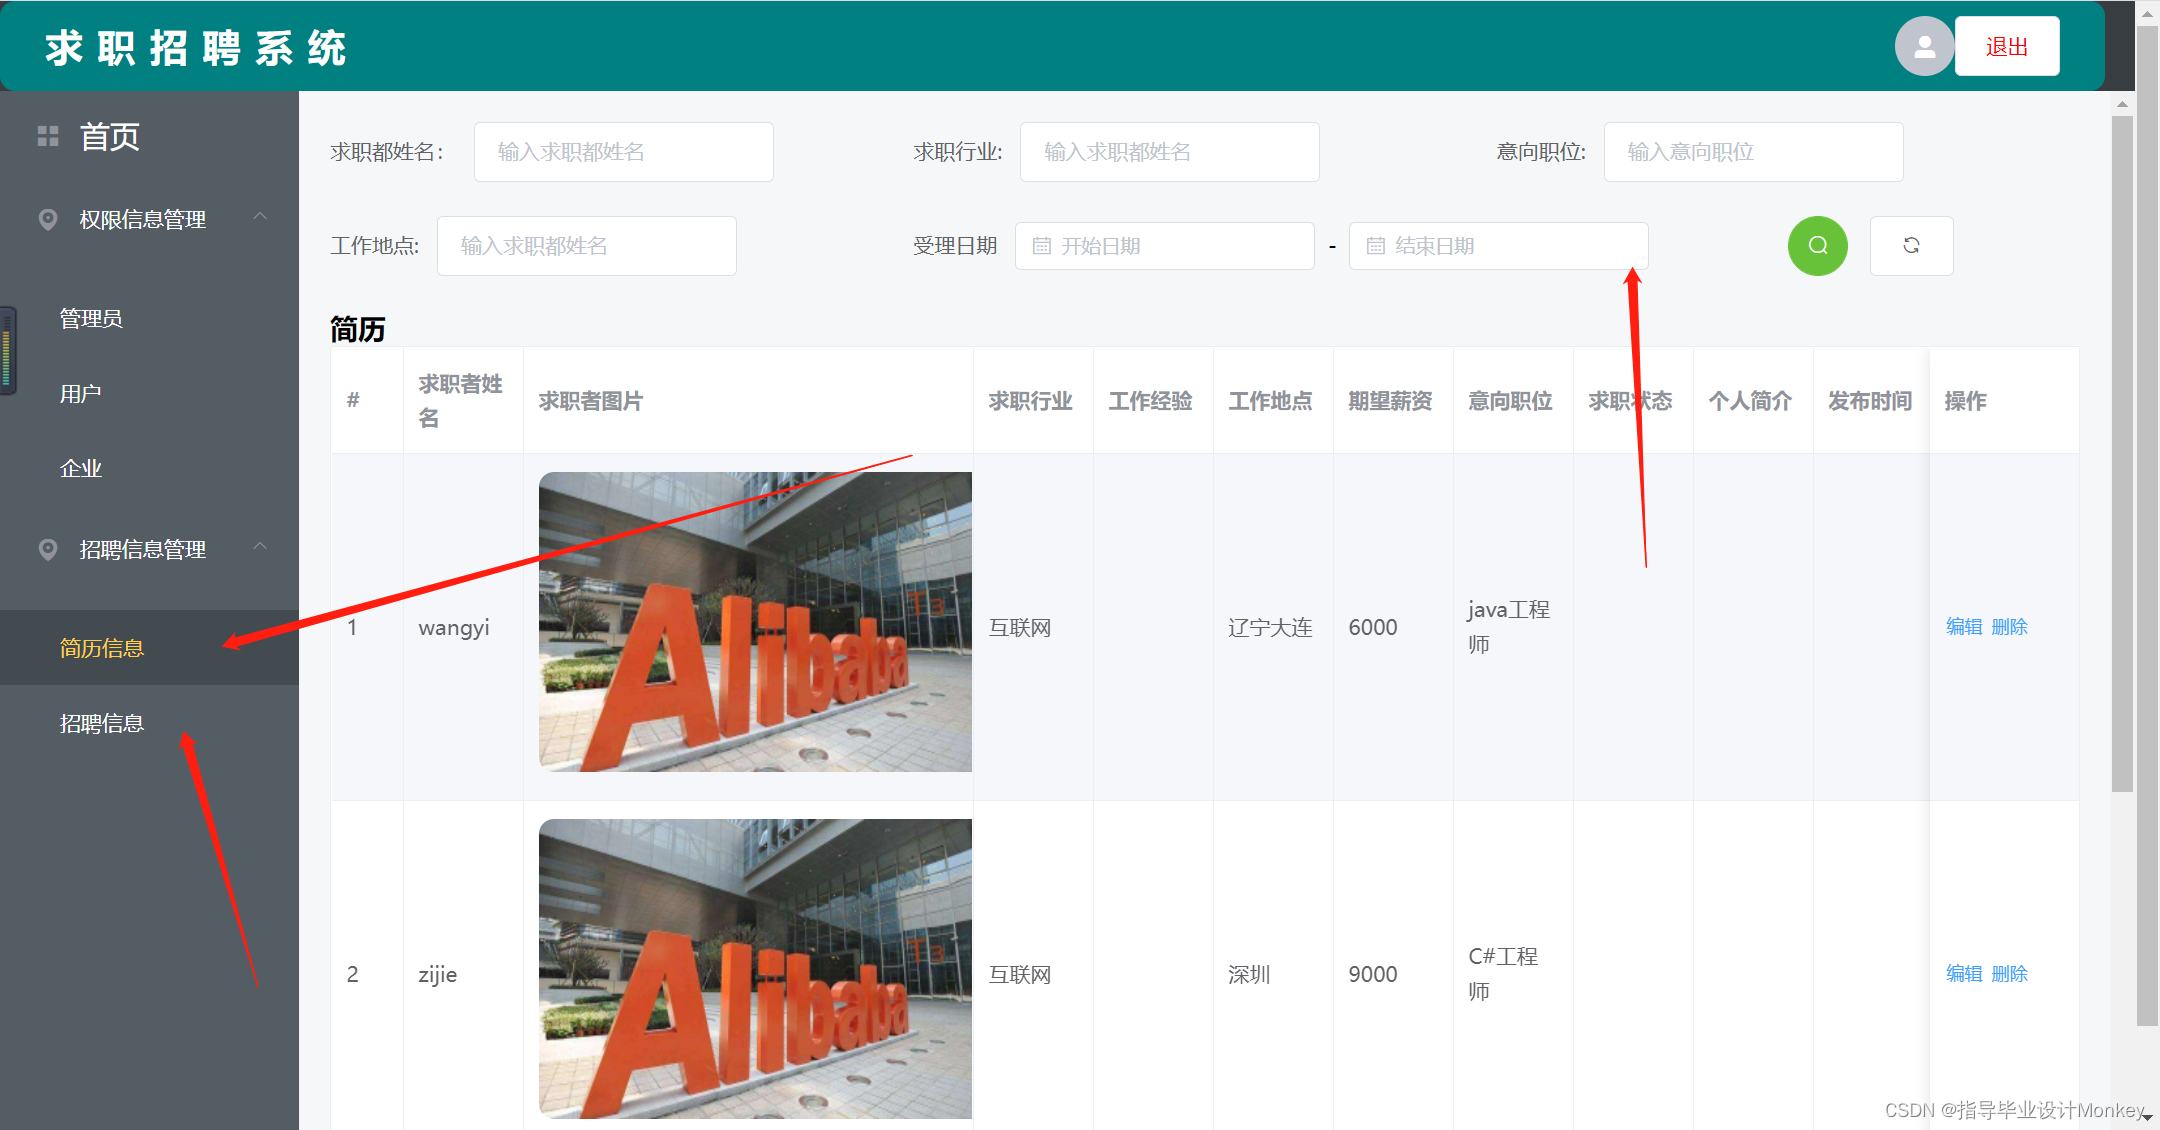2160x1130 pixels.
Task: Click the 招聘信息管理 location pin icon
Action: click(x=47, y=549)
